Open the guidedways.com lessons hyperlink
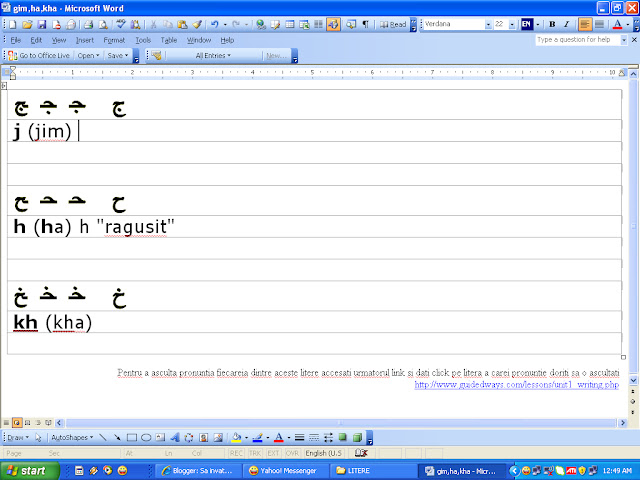The height and width of the screenshot is (480, 640). (516, 384)
